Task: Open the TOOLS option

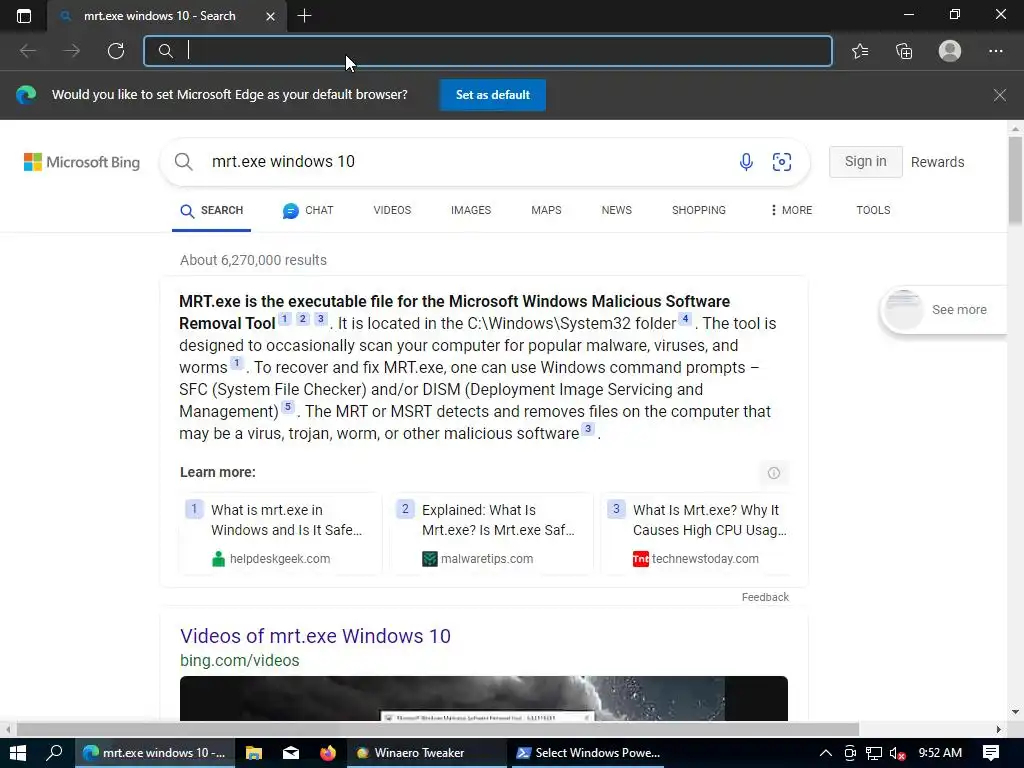Action: [873, 210]
